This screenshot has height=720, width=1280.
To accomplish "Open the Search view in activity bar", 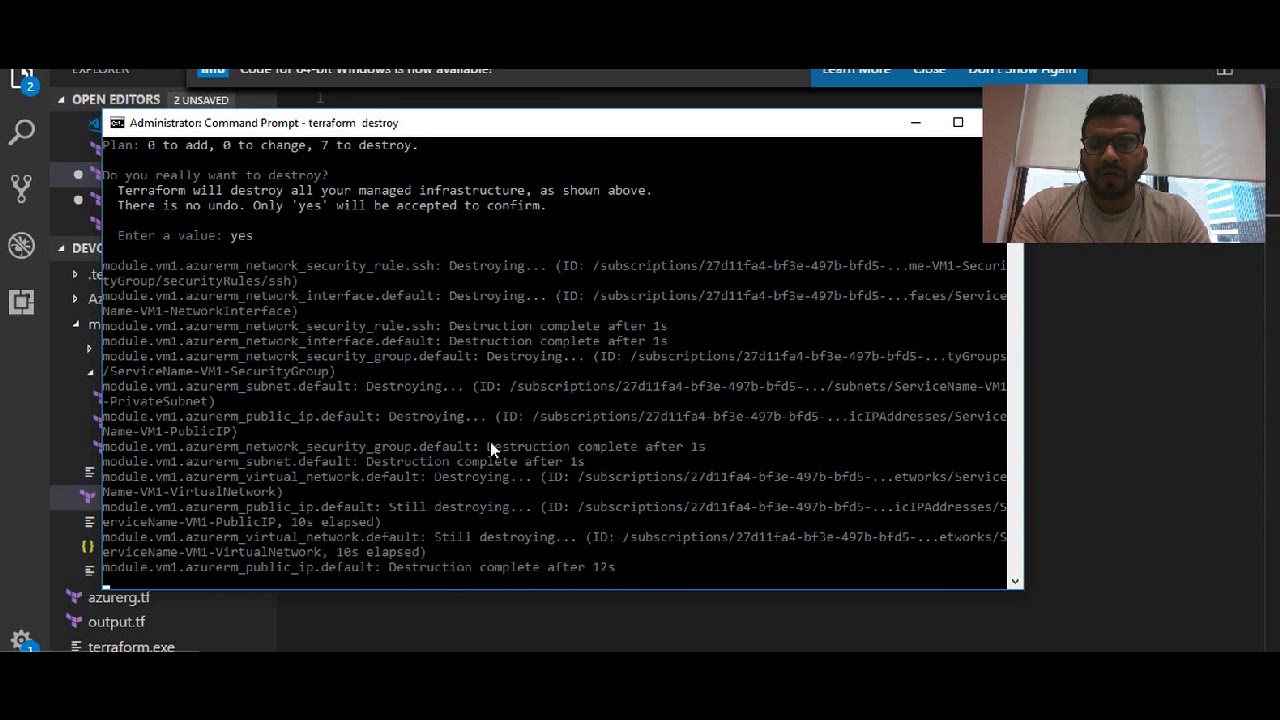I will [22, 131].
